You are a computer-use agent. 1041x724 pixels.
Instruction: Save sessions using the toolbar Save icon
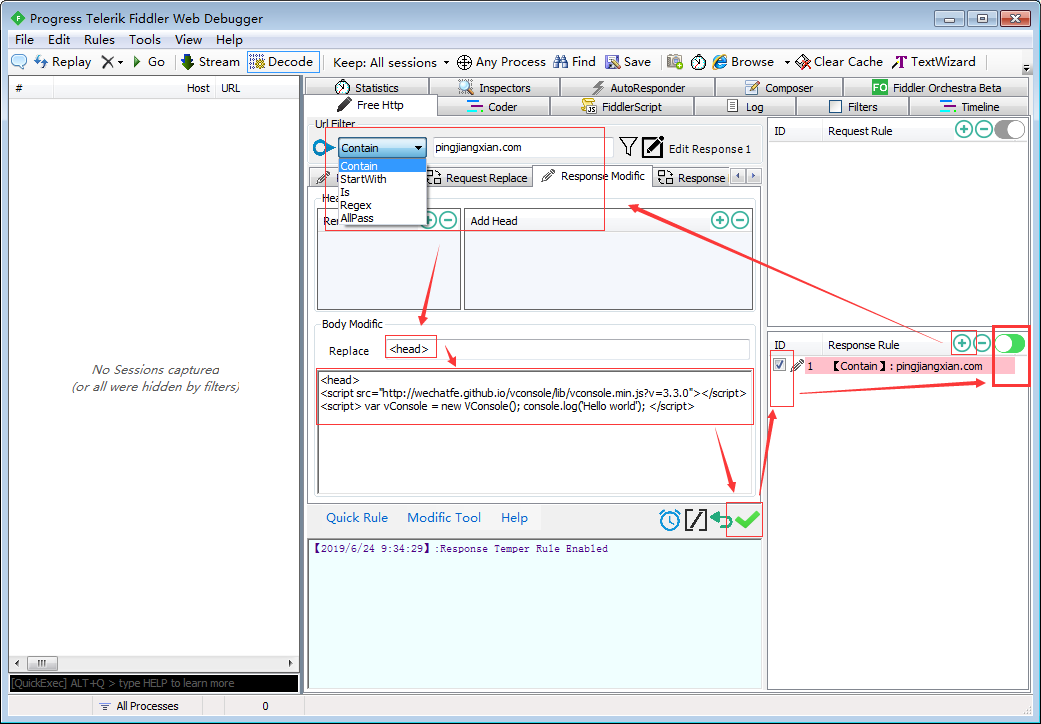[x=628, y=62]
